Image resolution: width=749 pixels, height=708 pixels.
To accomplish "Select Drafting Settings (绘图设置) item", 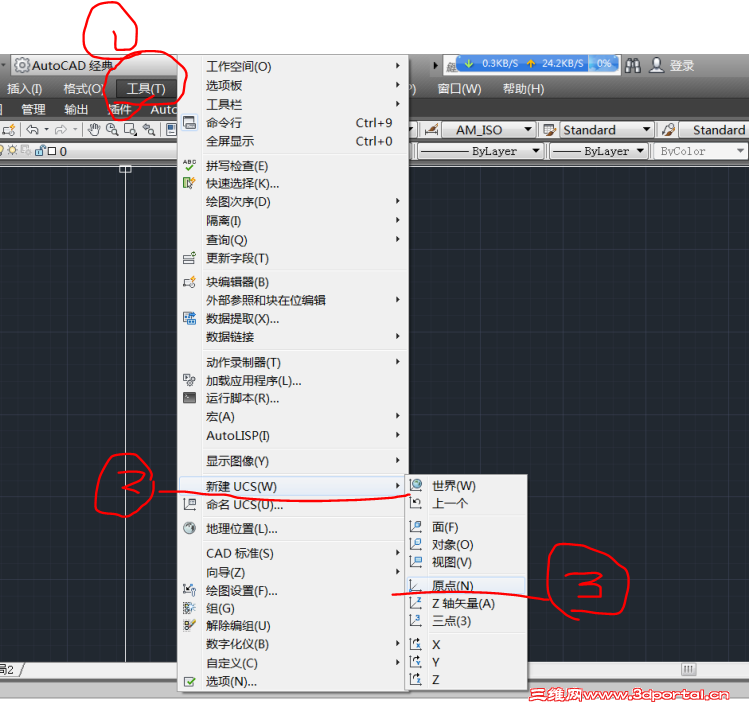I will 293,591.
